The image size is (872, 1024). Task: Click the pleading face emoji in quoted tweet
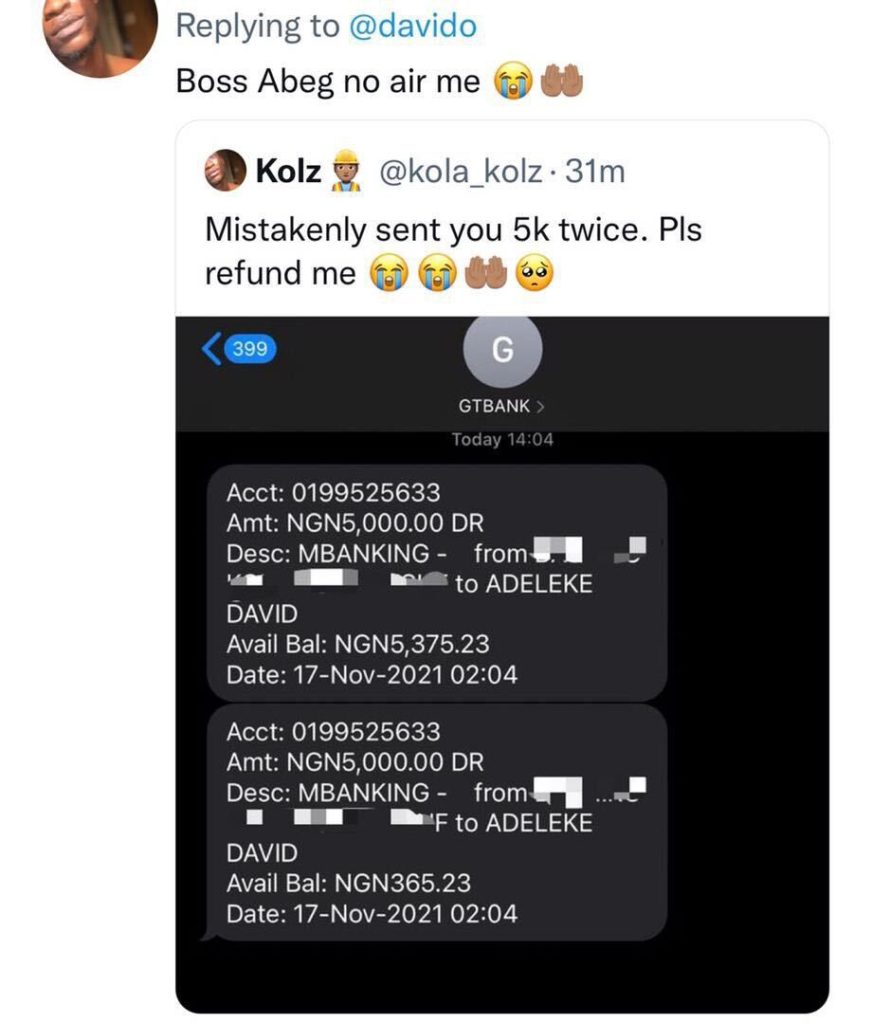(x=534, y=273)
